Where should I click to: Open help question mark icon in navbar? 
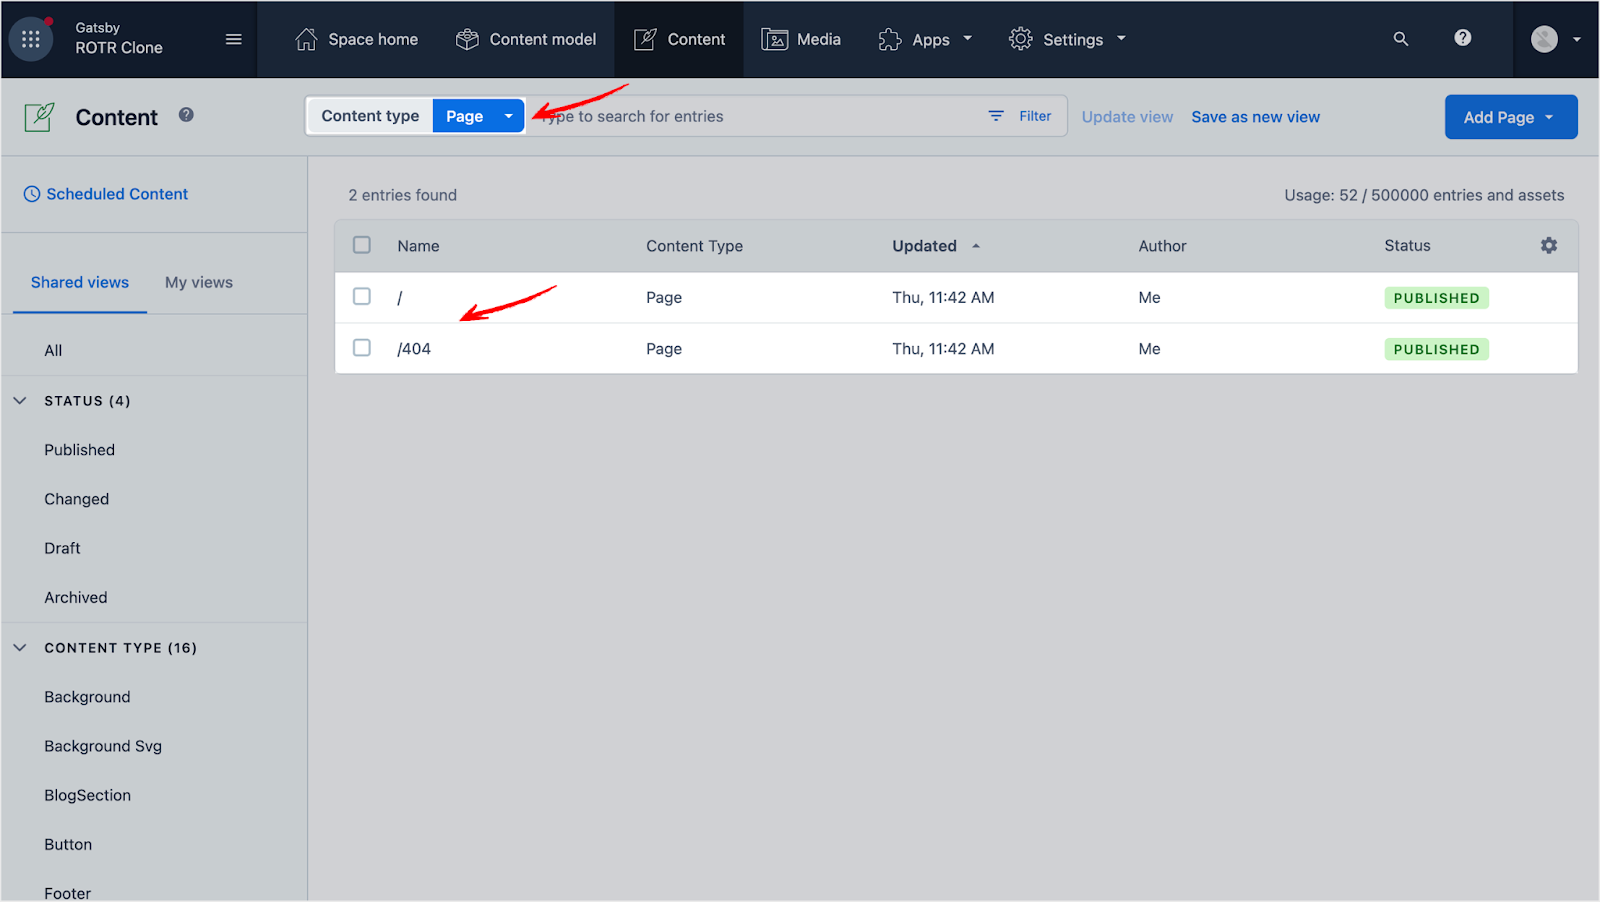(1463, 38)
